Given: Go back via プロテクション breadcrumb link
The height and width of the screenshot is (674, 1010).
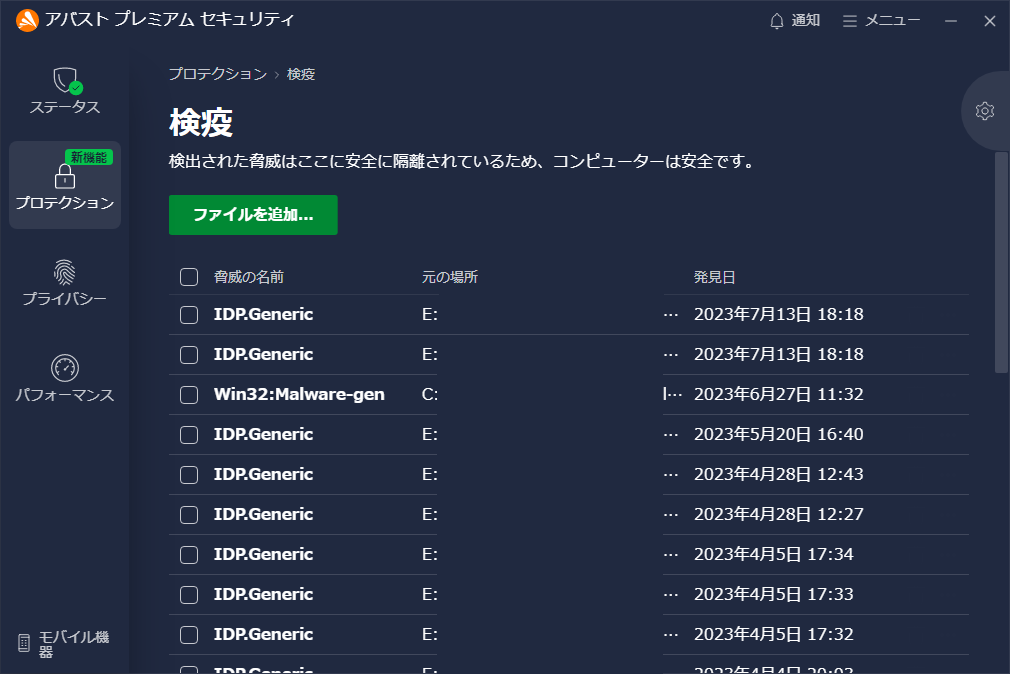Looking at the screenshot, I should click(218, 74).
